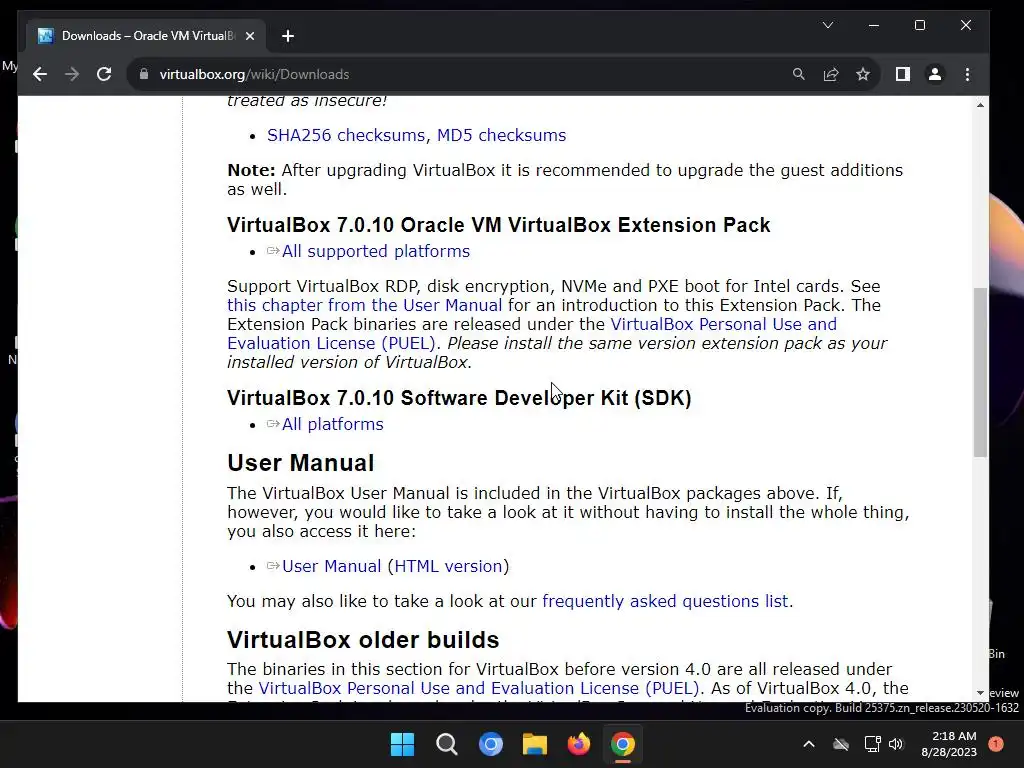Open the notification badge in tray
Image resolution: width=1024 pixels, height=768 pixels.
[996, 744]
